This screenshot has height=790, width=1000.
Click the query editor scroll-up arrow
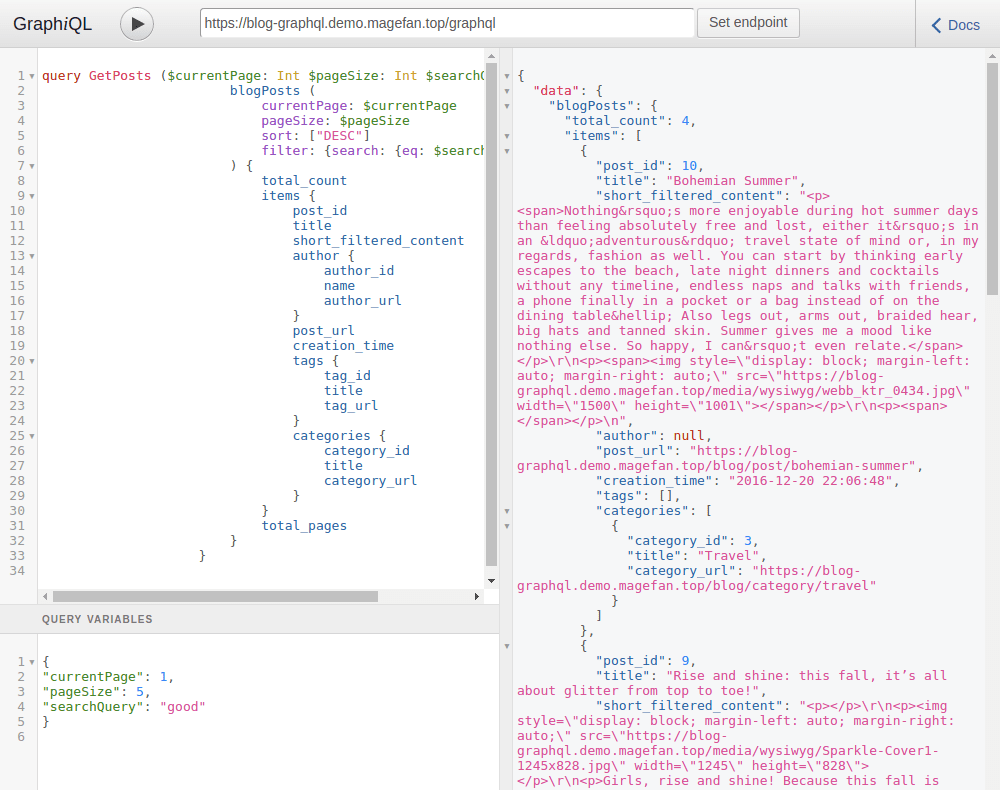point(491,56)
